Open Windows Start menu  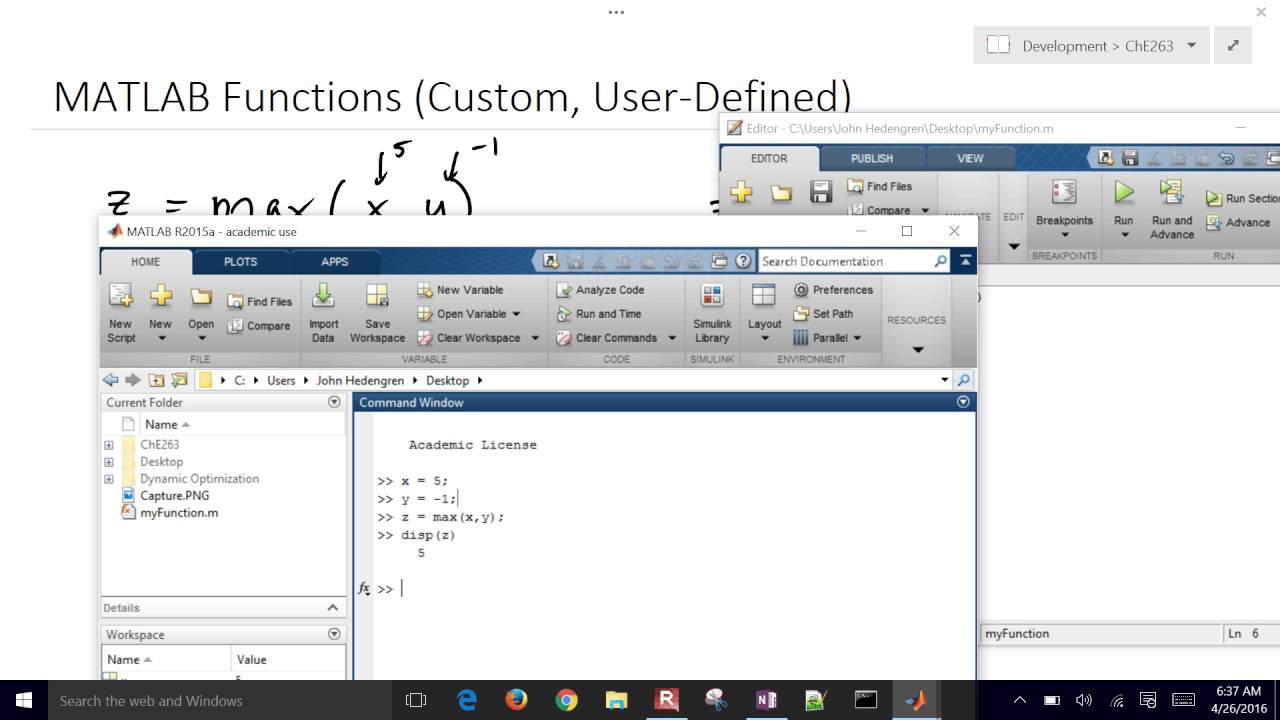[x=24, y=700]
